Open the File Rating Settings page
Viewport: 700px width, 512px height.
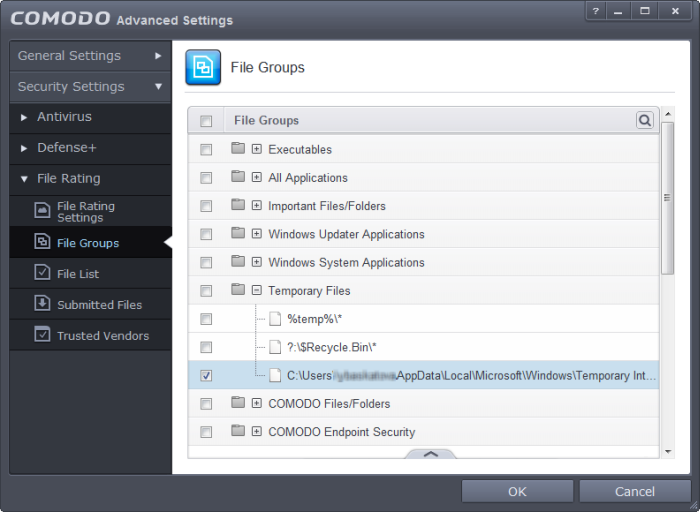coord(91,211)
